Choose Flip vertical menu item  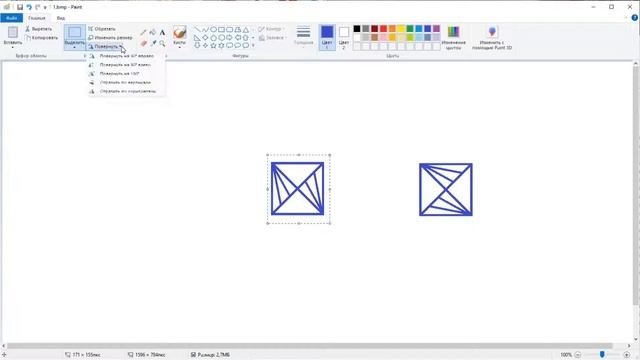[127, 82]
